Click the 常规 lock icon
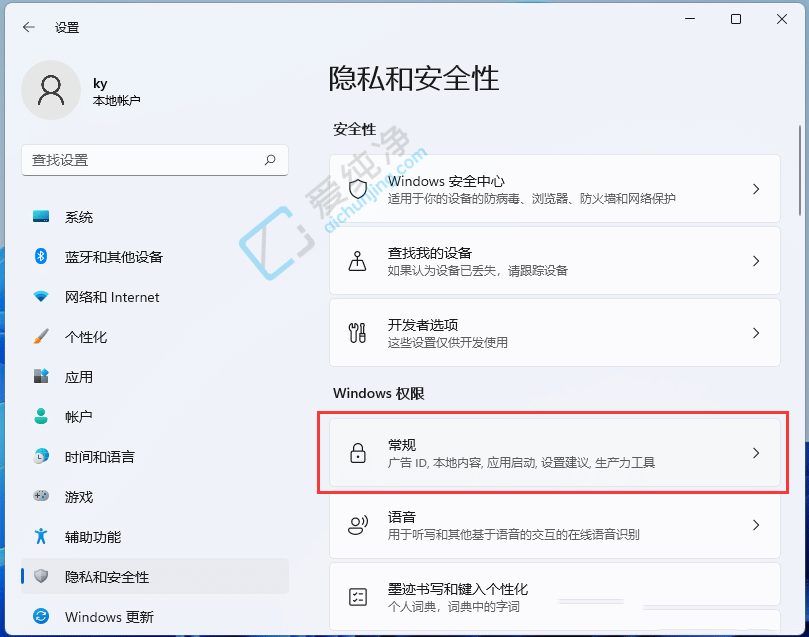This screenshot has width=809, height=637. pyautogui.click(x=358, y=453)
